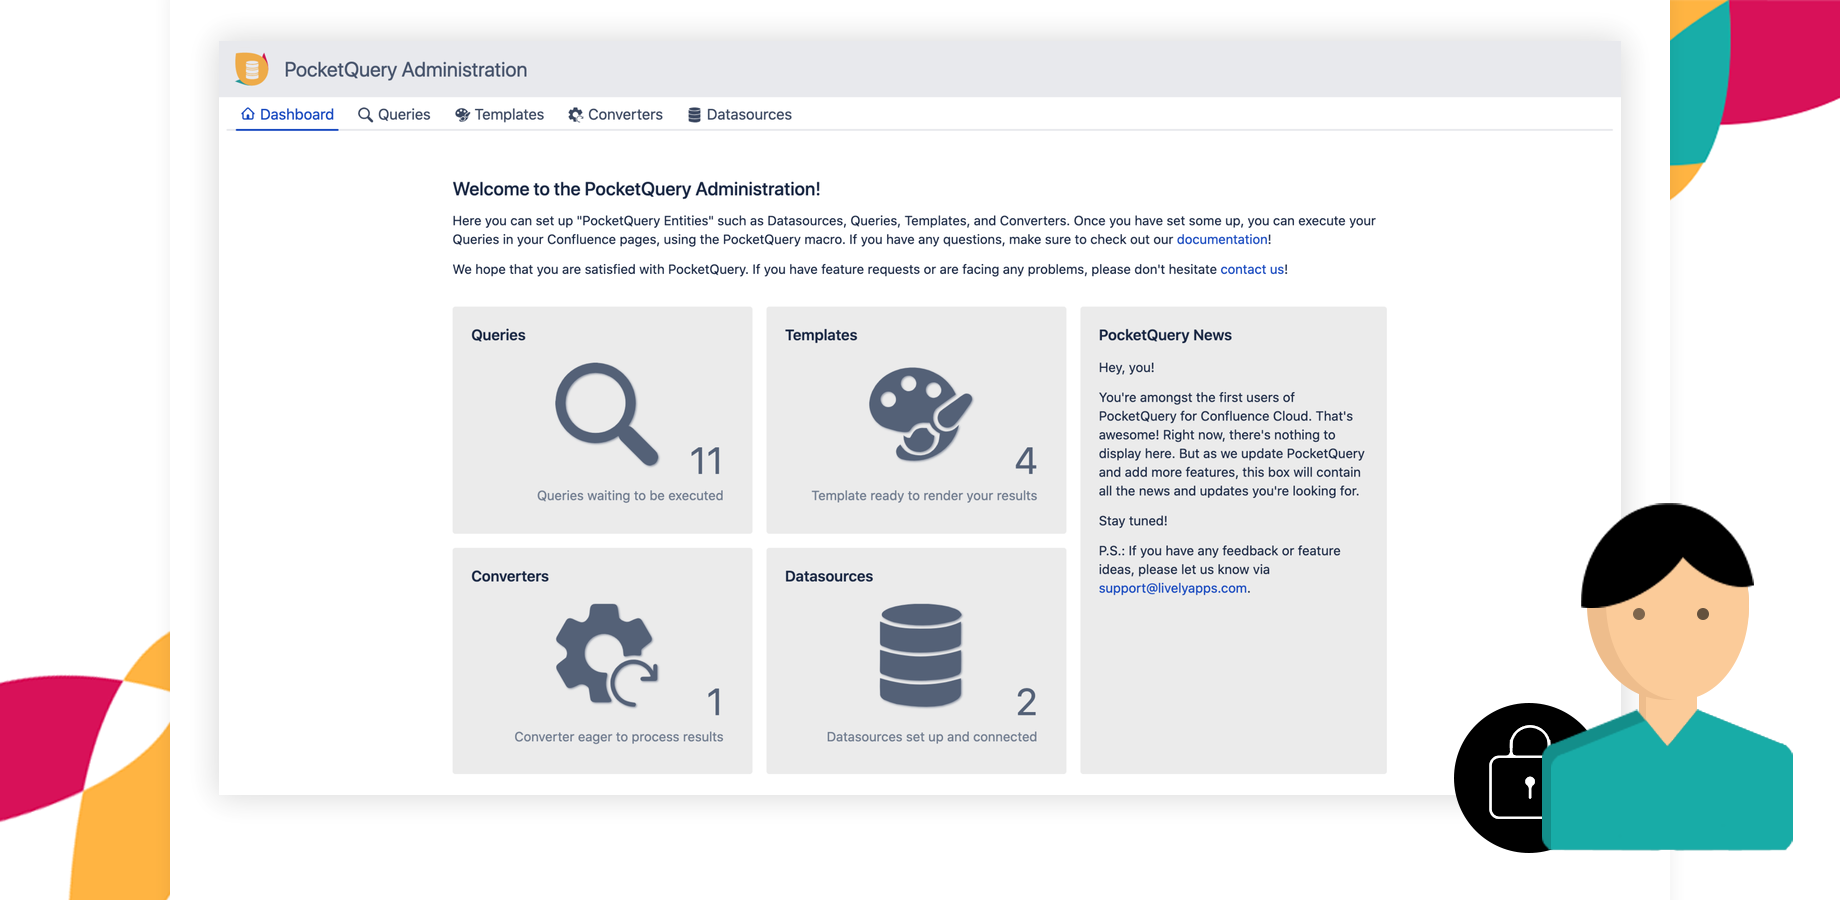Click 'Template ready to render your results' caption
Image resolution: width=1840 pixels, height=900 pixels.
924,496
